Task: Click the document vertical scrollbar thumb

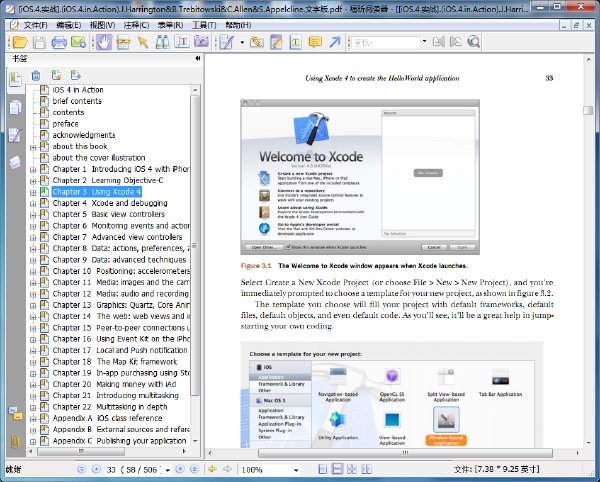Action: (x=588, y=110)
